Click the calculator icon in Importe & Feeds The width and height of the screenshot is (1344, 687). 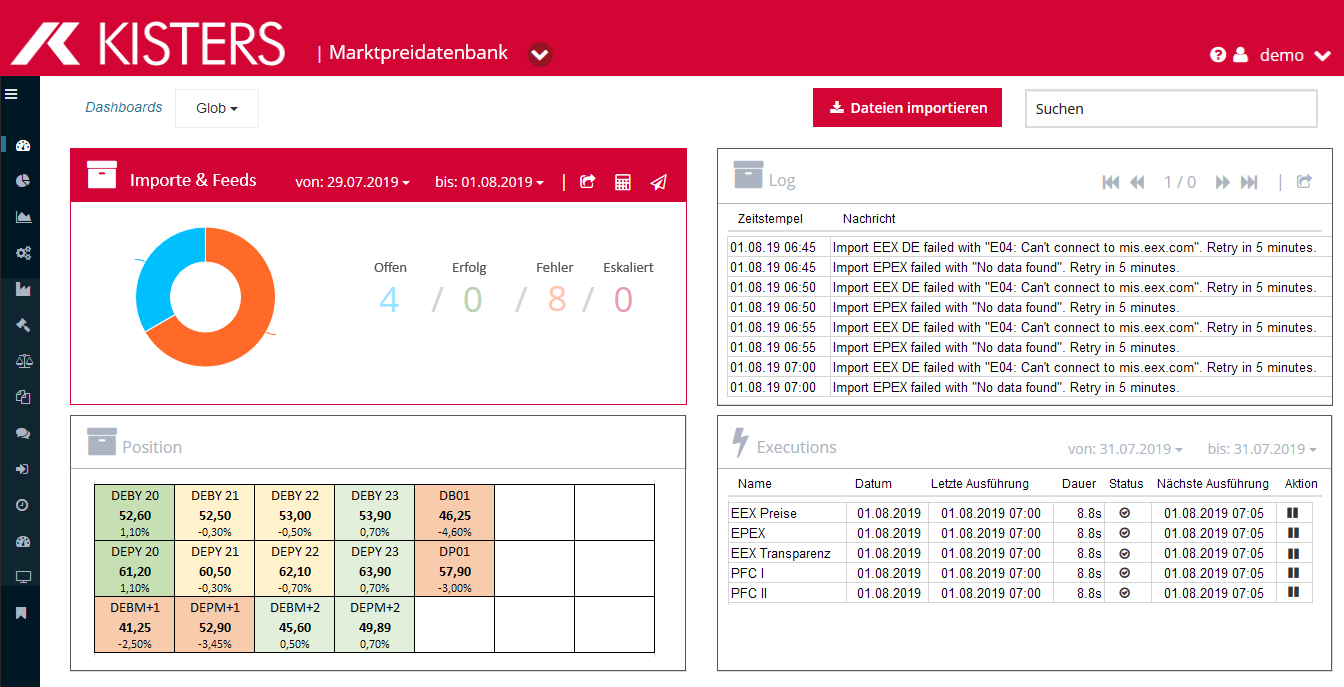pos(623,182)
